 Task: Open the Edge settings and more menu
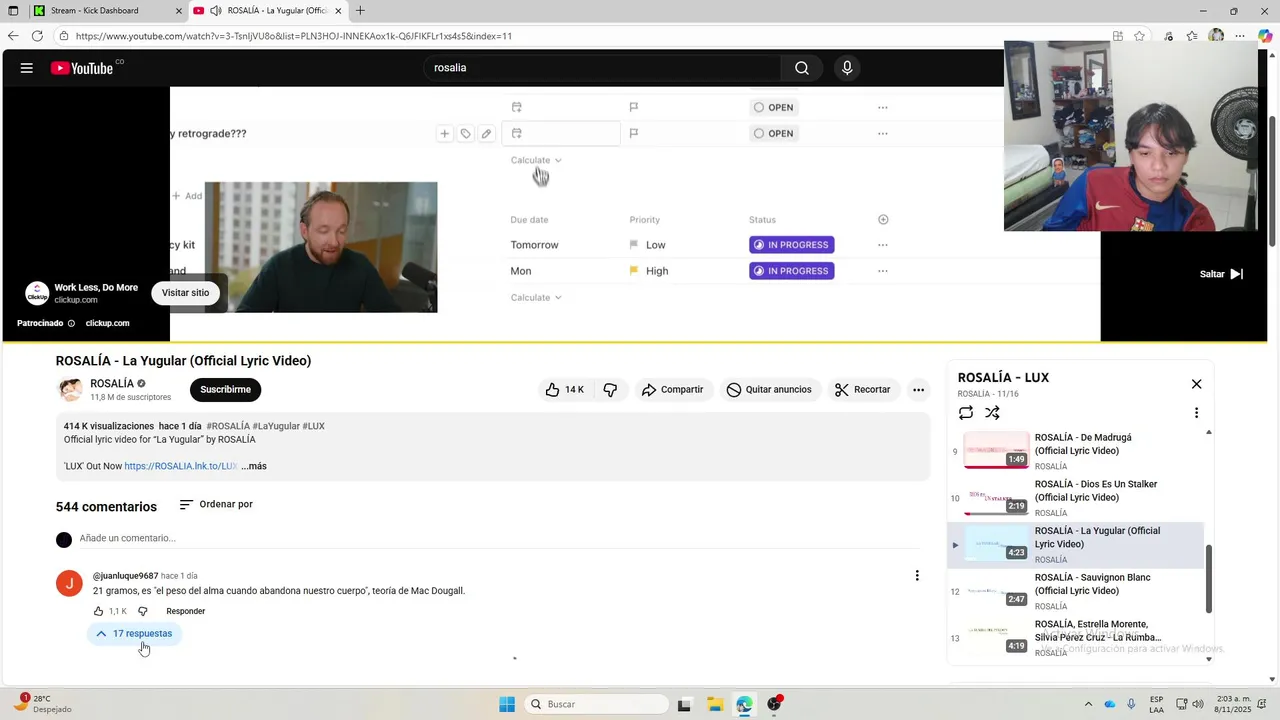point(1240,36)
